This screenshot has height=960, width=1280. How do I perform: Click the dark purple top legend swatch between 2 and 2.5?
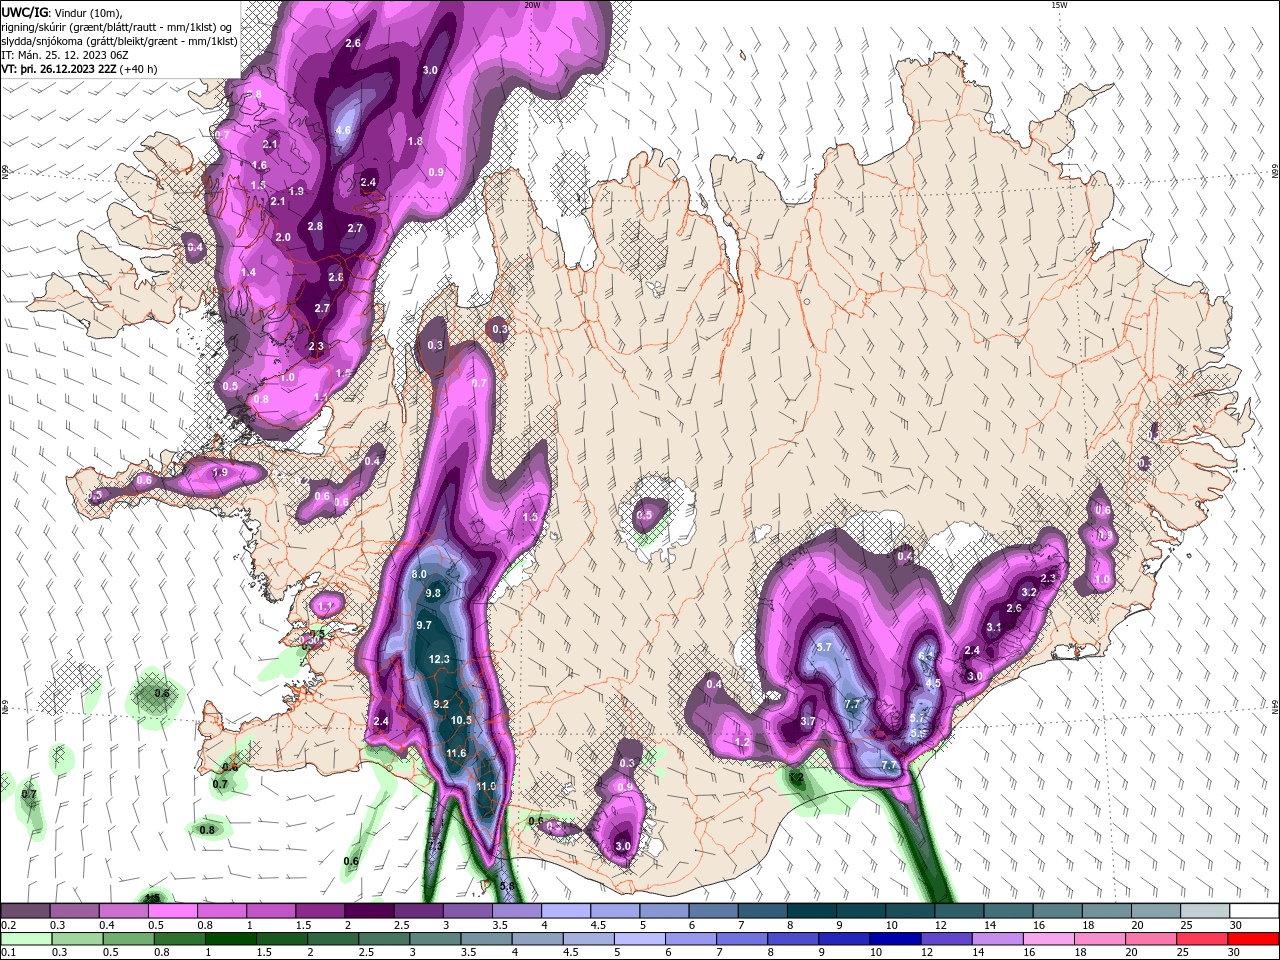369,911
